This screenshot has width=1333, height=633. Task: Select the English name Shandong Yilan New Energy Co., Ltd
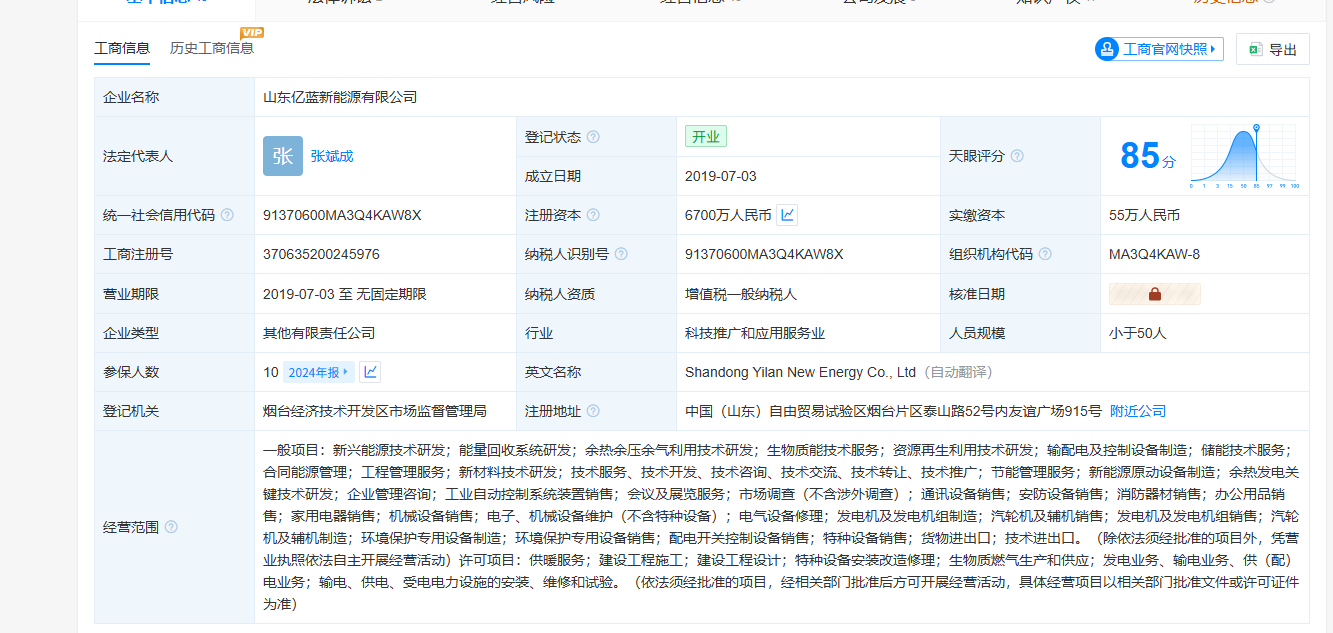tap(800, 372)
